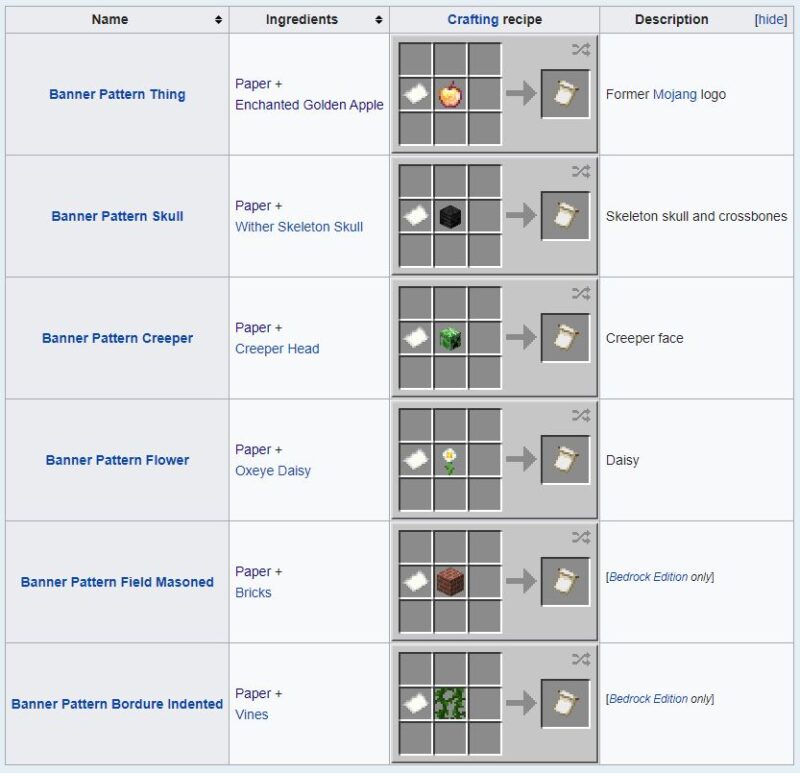Viewport: 800px width, 773px height.
Task: Click shapeless shuffle icon in Field Masoned recipe
Action: pos(581,537)
